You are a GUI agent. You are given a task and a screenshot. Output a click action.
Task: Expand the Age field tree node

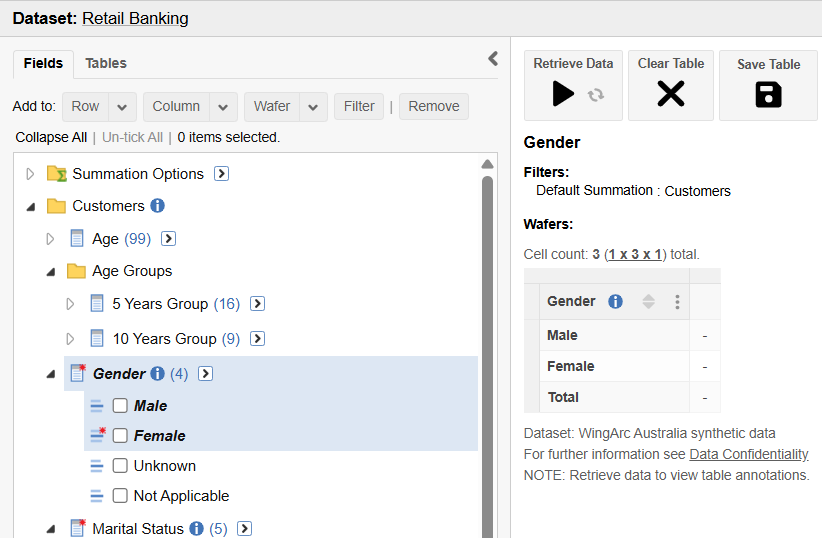[x=51, y=239]
